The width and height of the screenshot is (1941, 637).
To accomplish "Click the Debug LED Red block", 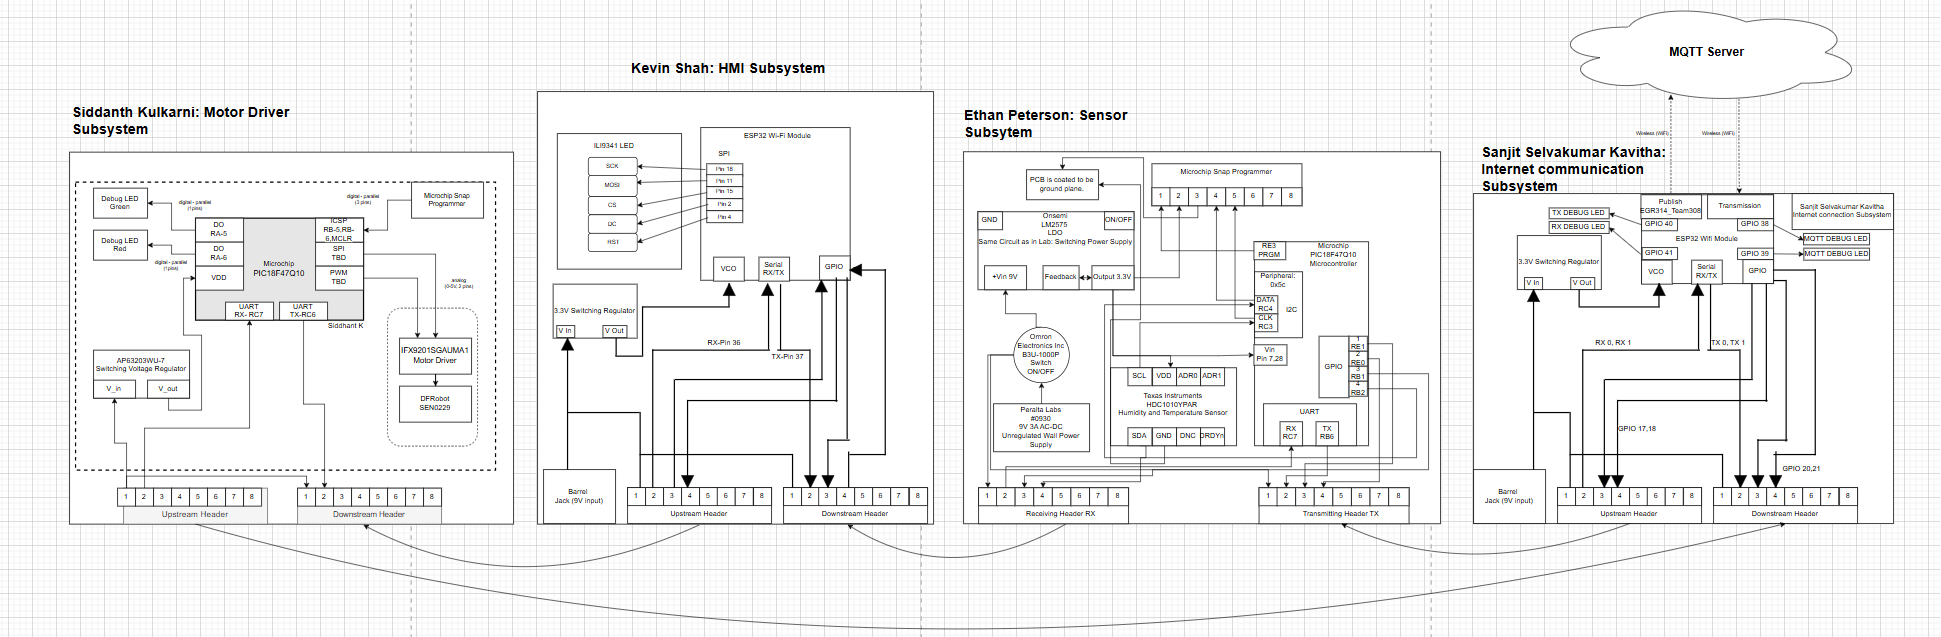I will pos(120,244).
